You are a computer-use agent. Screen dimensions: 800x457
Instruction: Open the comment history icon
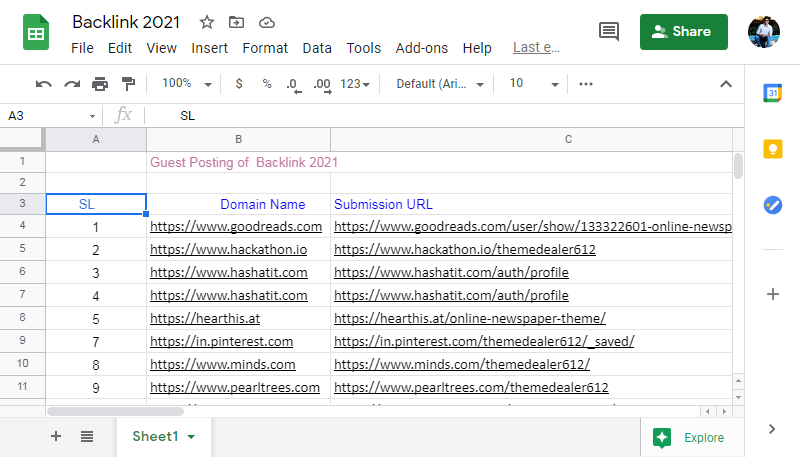pos(608,31)
